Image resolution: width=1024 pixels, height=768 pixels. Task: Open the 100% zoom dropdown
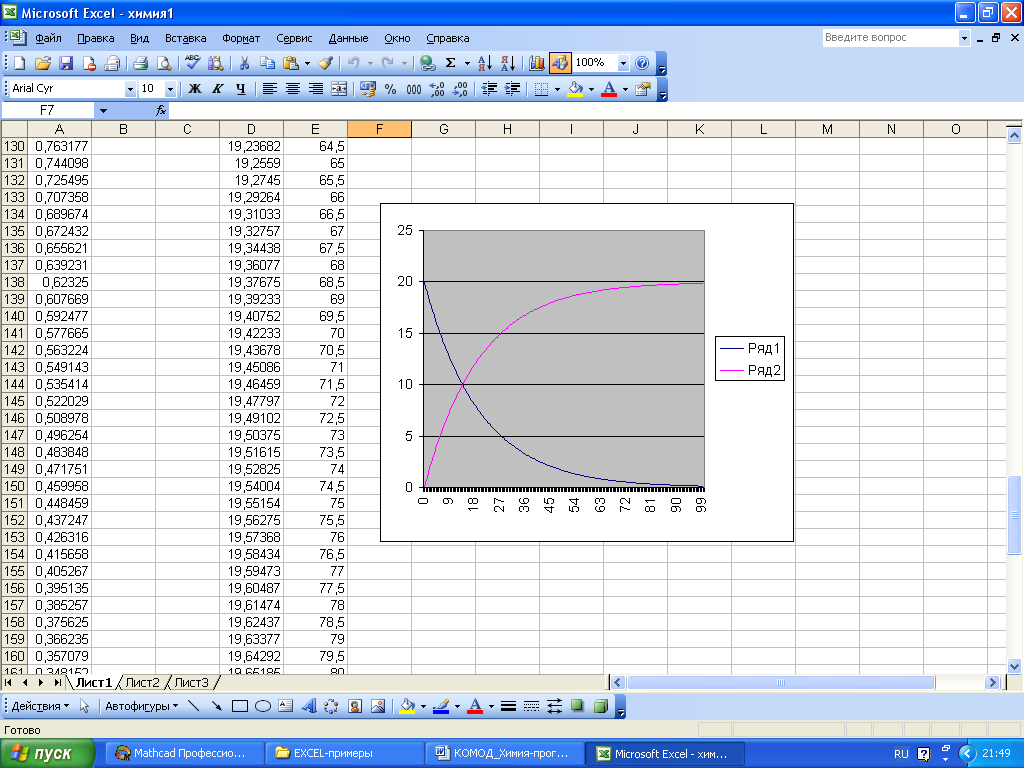tap(624, 63)
